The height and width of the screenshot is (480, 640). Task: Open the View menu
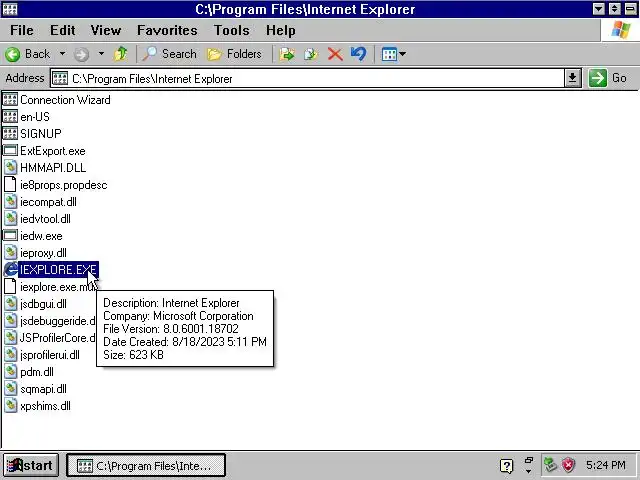tap(106, 30)
